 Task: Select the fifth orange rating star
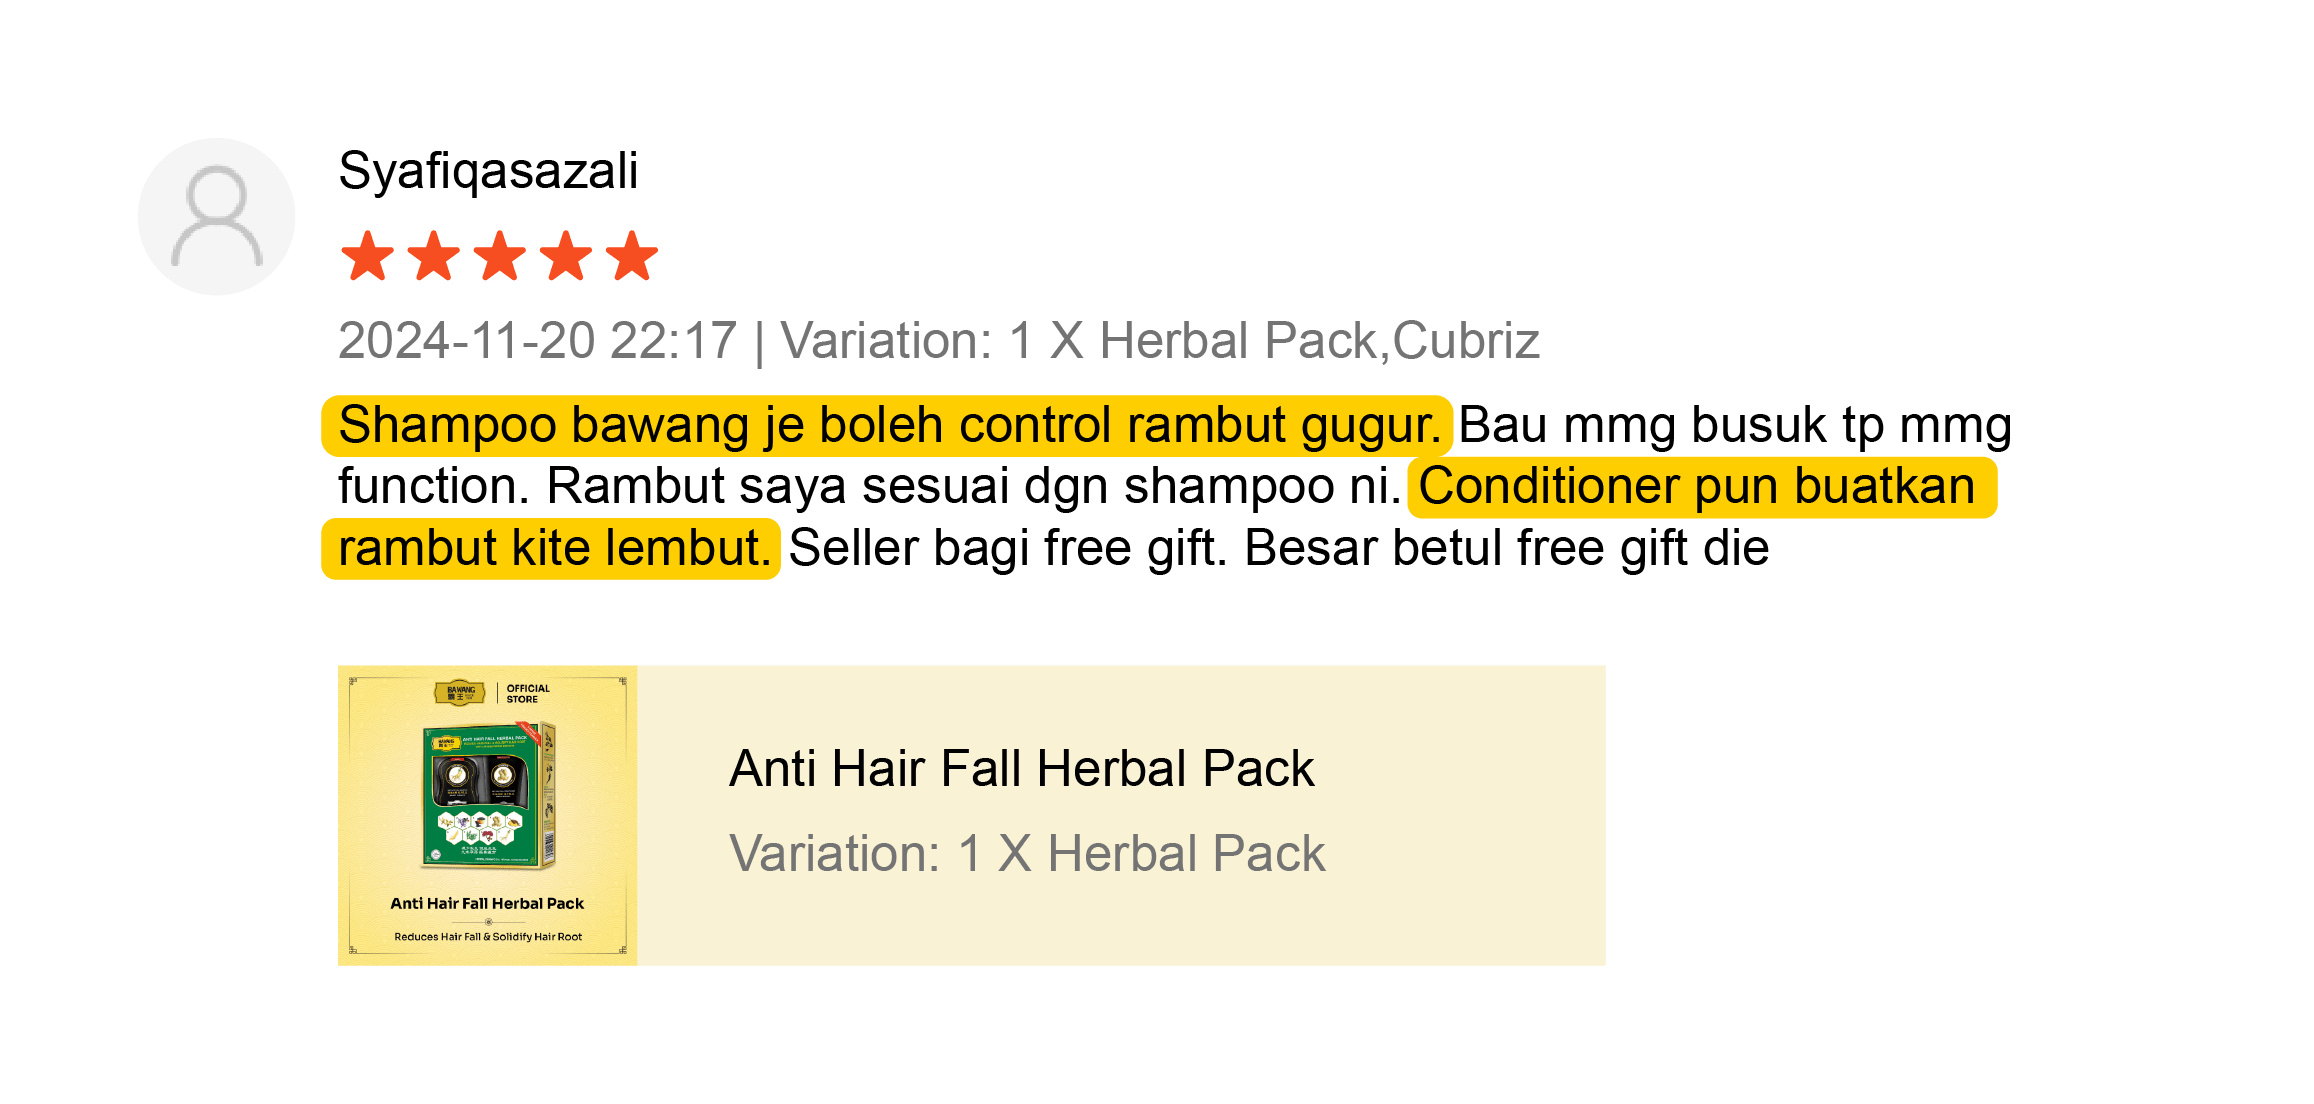632,256
